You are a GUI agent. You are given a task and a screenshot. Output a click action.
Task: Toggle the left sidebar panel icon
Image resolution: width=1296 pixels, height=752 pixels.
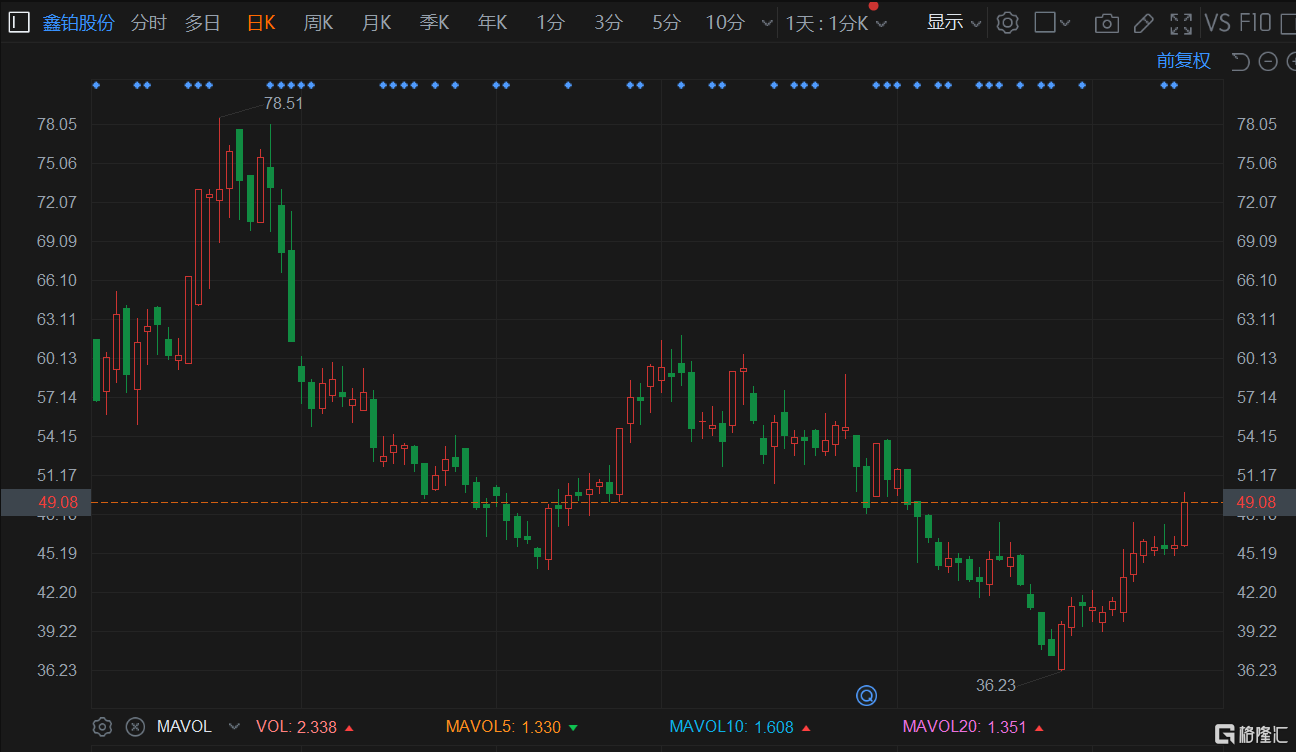[x=19, y=22]
